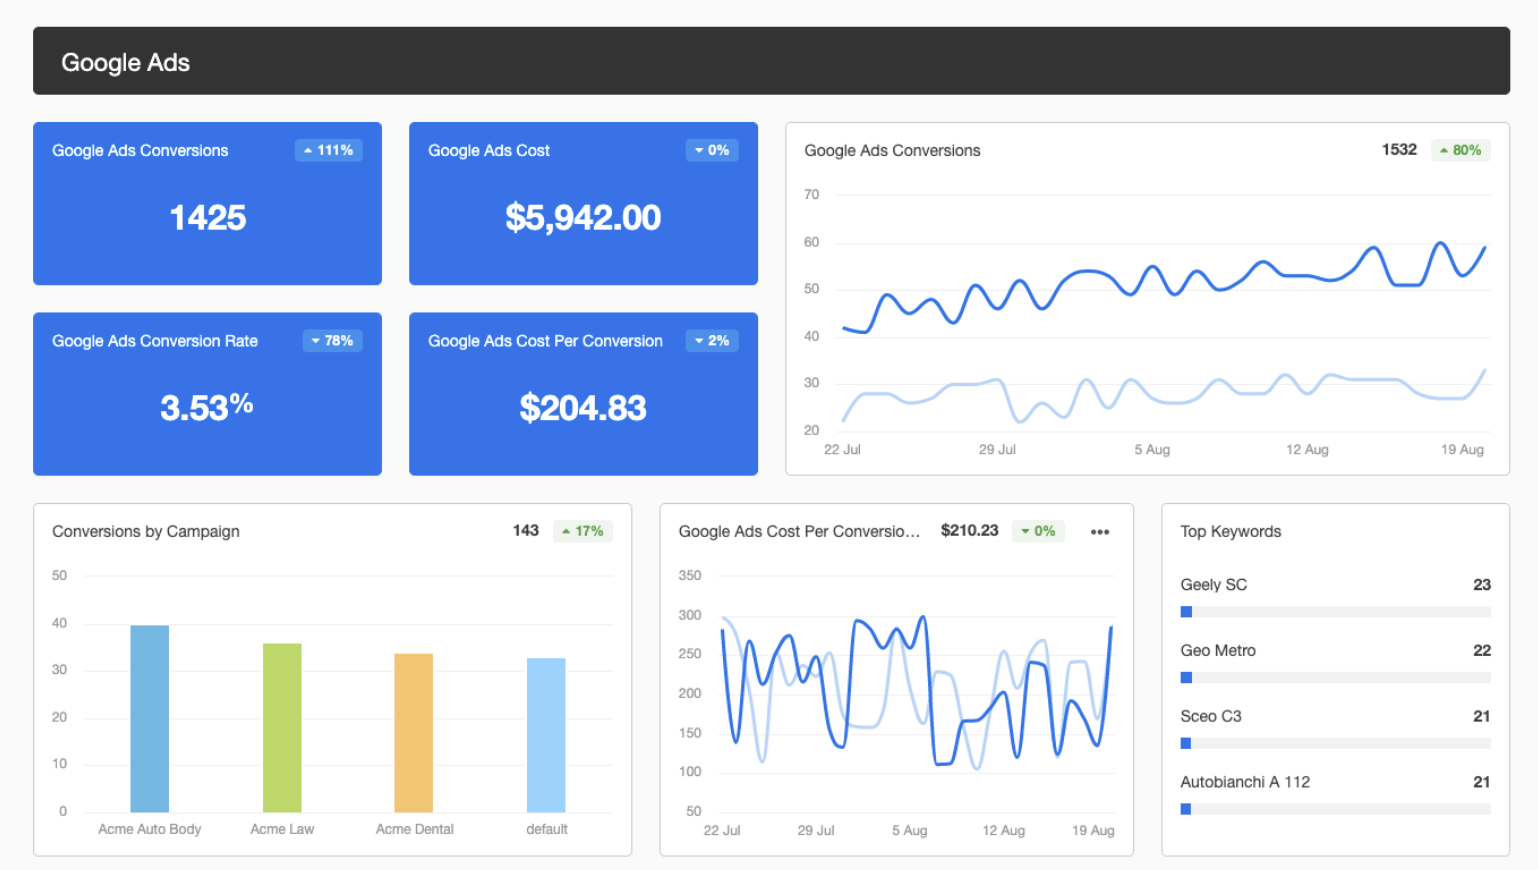Click 5 Aug on the Conversions chart axis
The image size is (1538, 870).
(x=1152, y=450)
